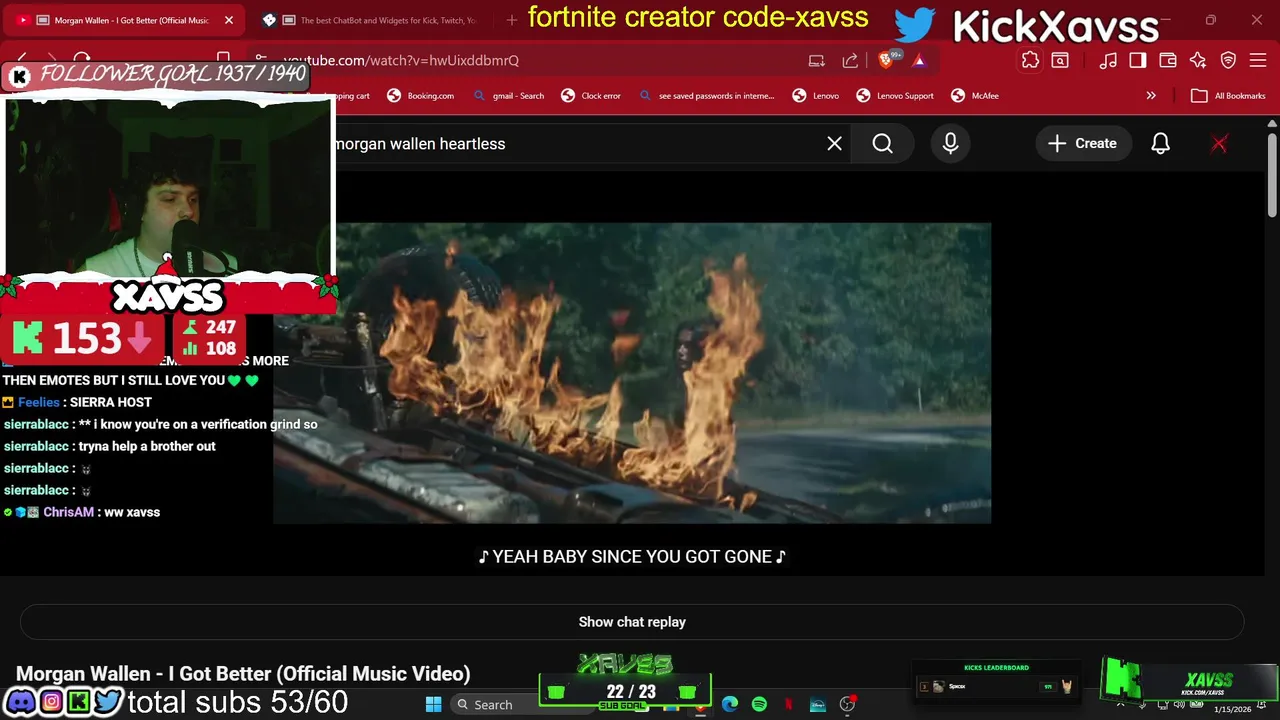
Task: Show chat replay
Action: click(632, 622)
